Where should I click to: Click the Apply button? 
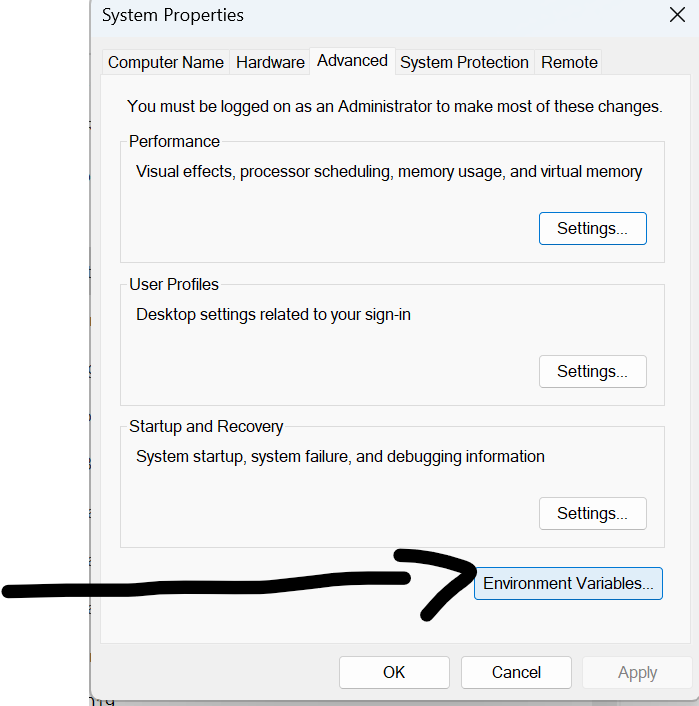click(637, 672)
